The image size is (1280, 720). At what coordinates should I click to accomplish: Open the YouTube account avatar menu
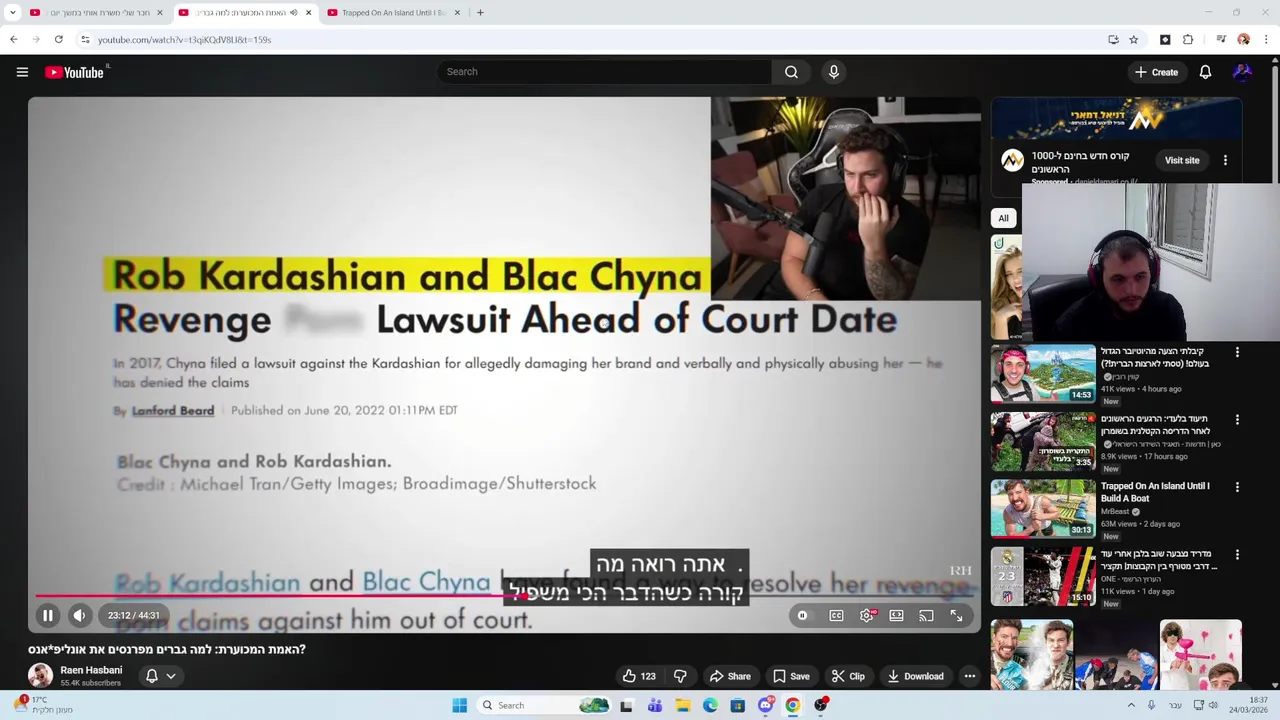point(1242,72)
